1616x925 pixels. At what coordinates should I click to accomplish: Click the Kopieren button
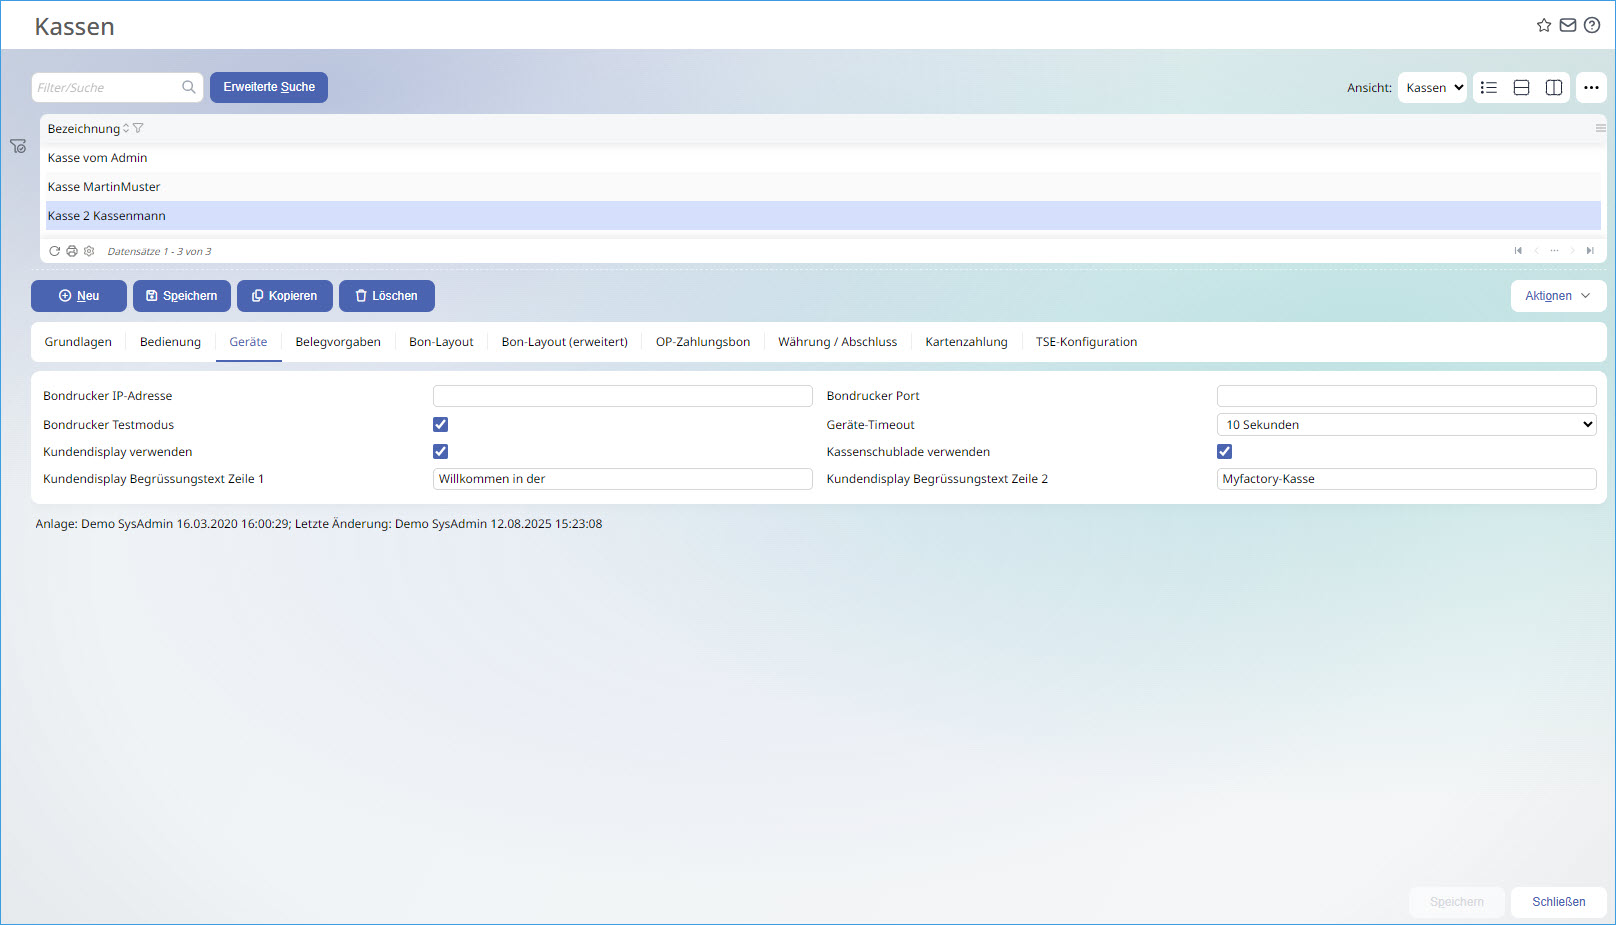point(285,296)
